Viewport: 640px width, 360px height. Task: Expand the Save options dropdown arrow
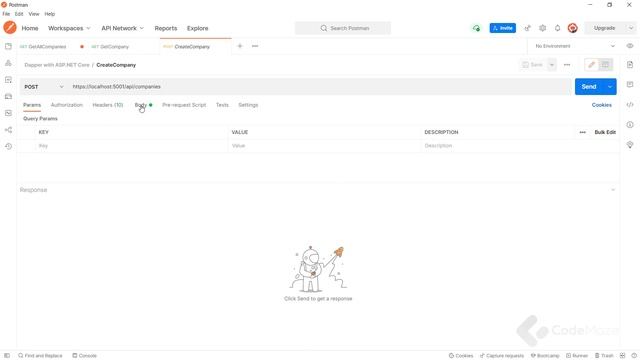(x=551, y=65)
